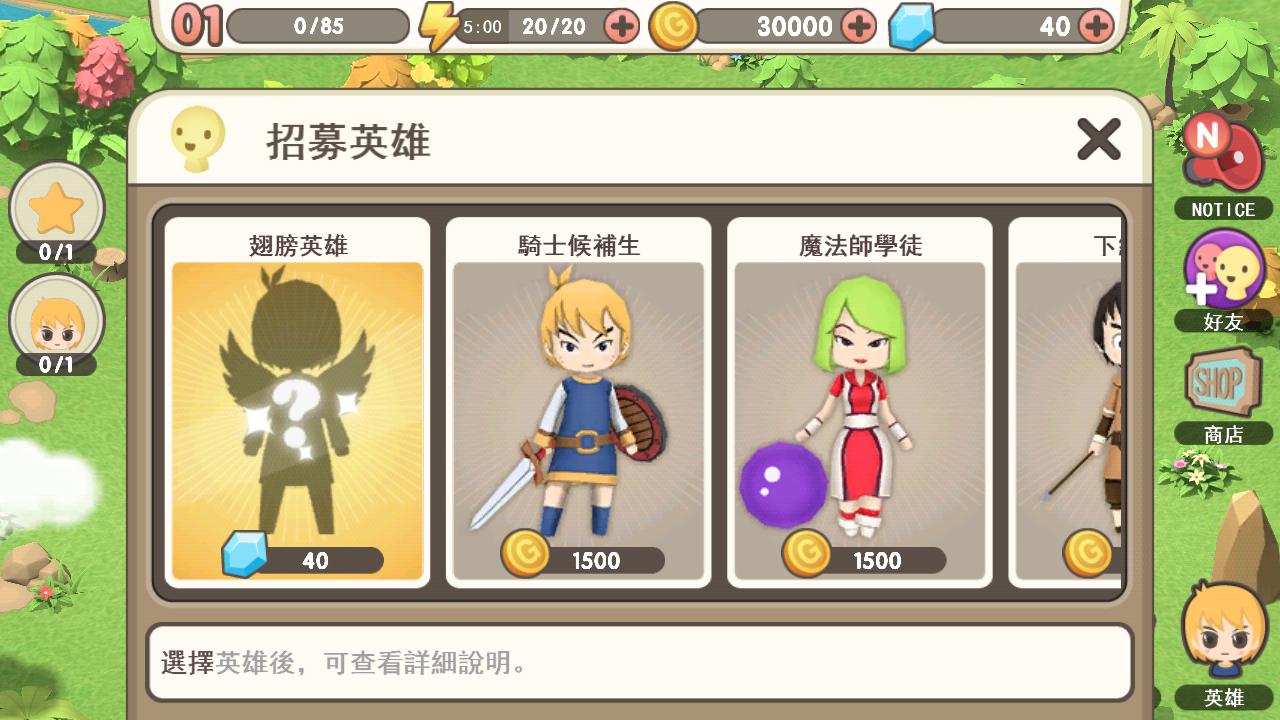This screenshot has height=720, width=1280.
Task: Add energy with the plus next to 20/20
Action: point(622,26)
